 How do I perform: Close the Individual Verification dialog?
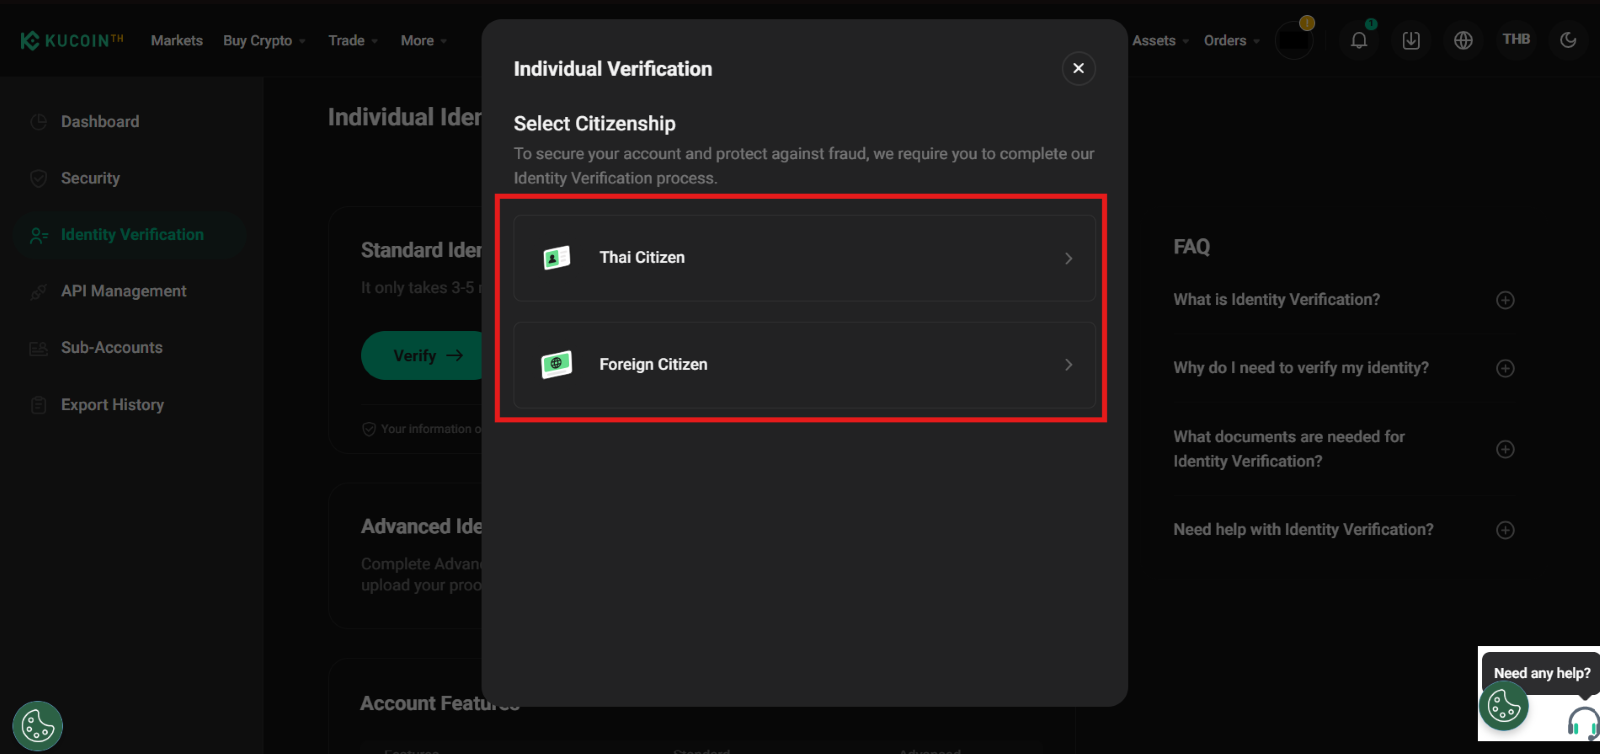point(1078,68)
